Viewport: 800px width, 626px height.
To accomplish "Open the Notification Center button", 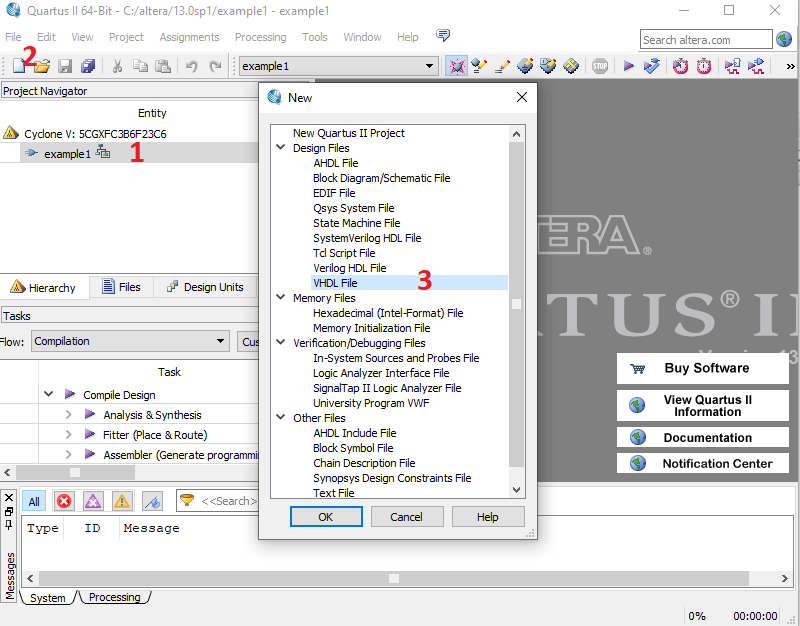I will tap(703, 463).
